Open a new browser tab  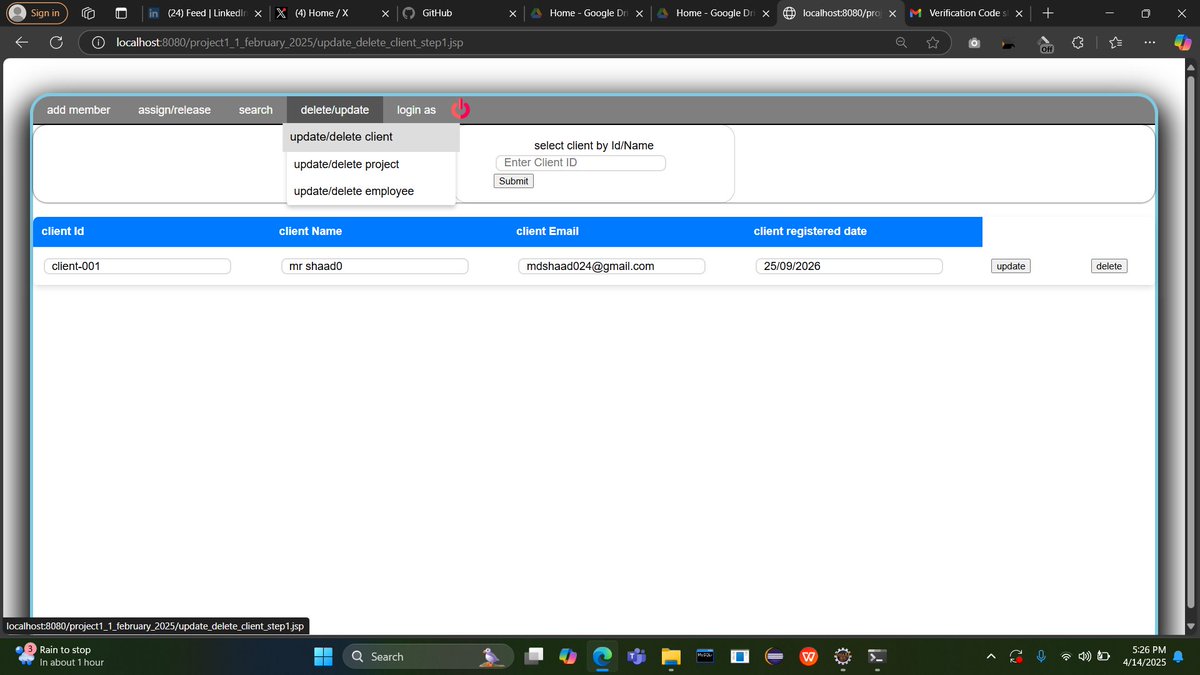coord(1047,13)
